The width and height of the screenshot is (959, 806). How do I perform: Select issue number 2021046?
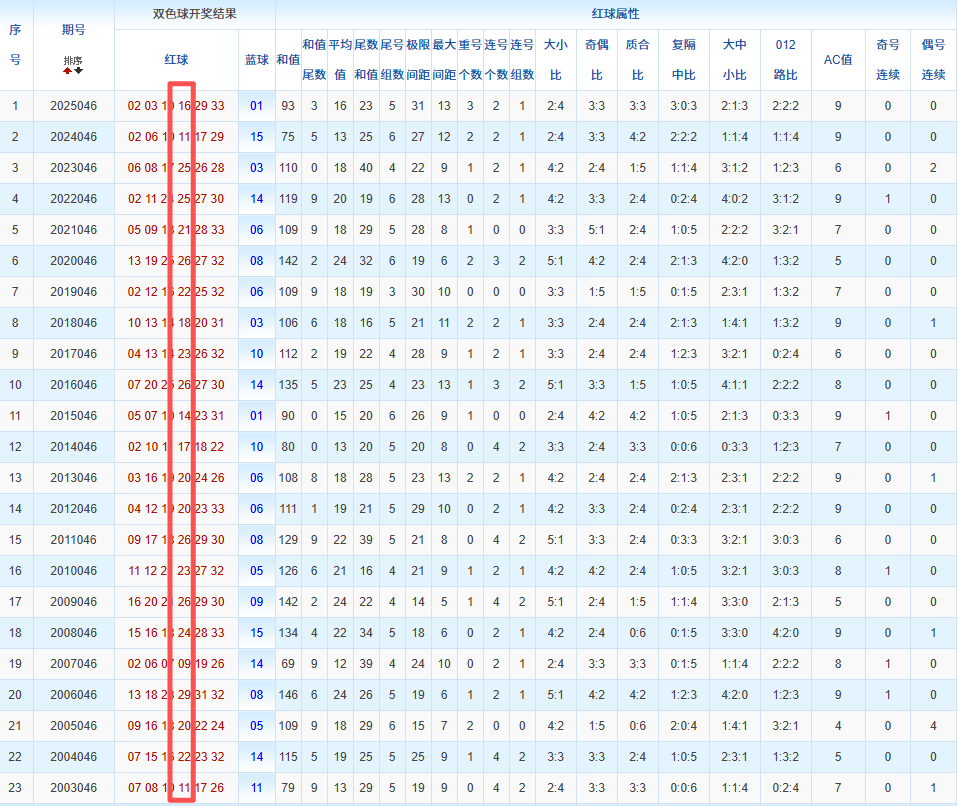tap(73, 230)
